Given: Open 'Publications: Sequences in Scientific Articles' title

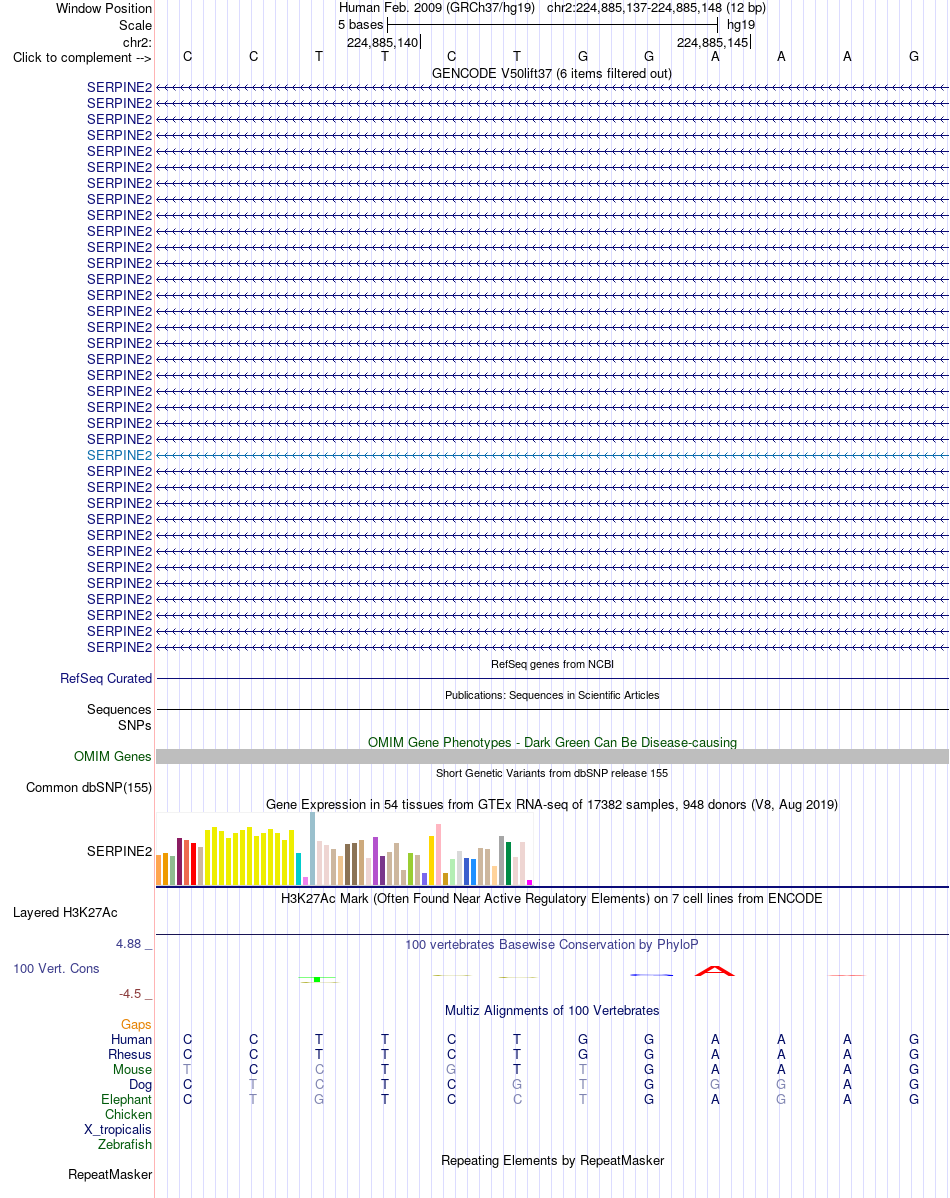Looking at the screenshot, I should point(552,695).
